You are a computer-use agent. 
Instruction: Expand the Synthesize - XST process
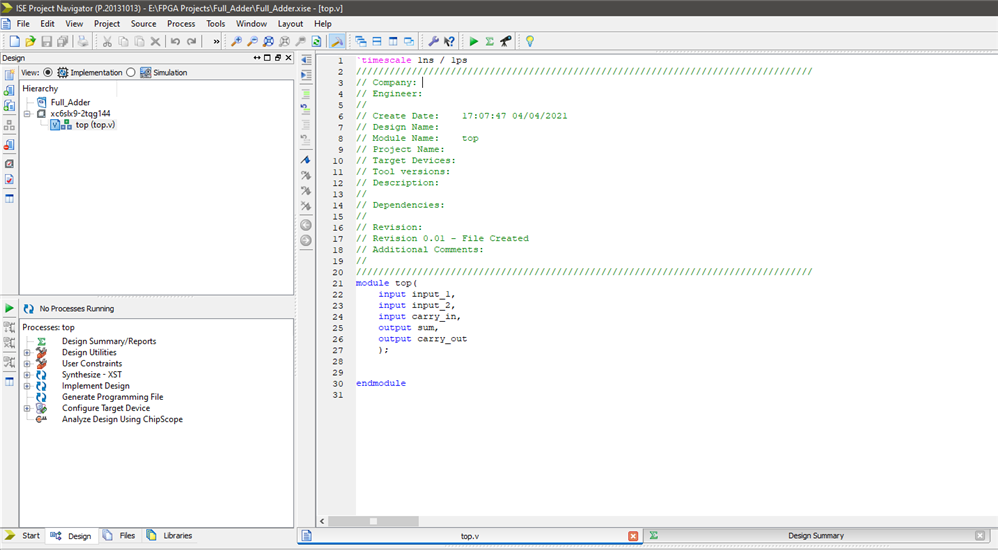27,375
